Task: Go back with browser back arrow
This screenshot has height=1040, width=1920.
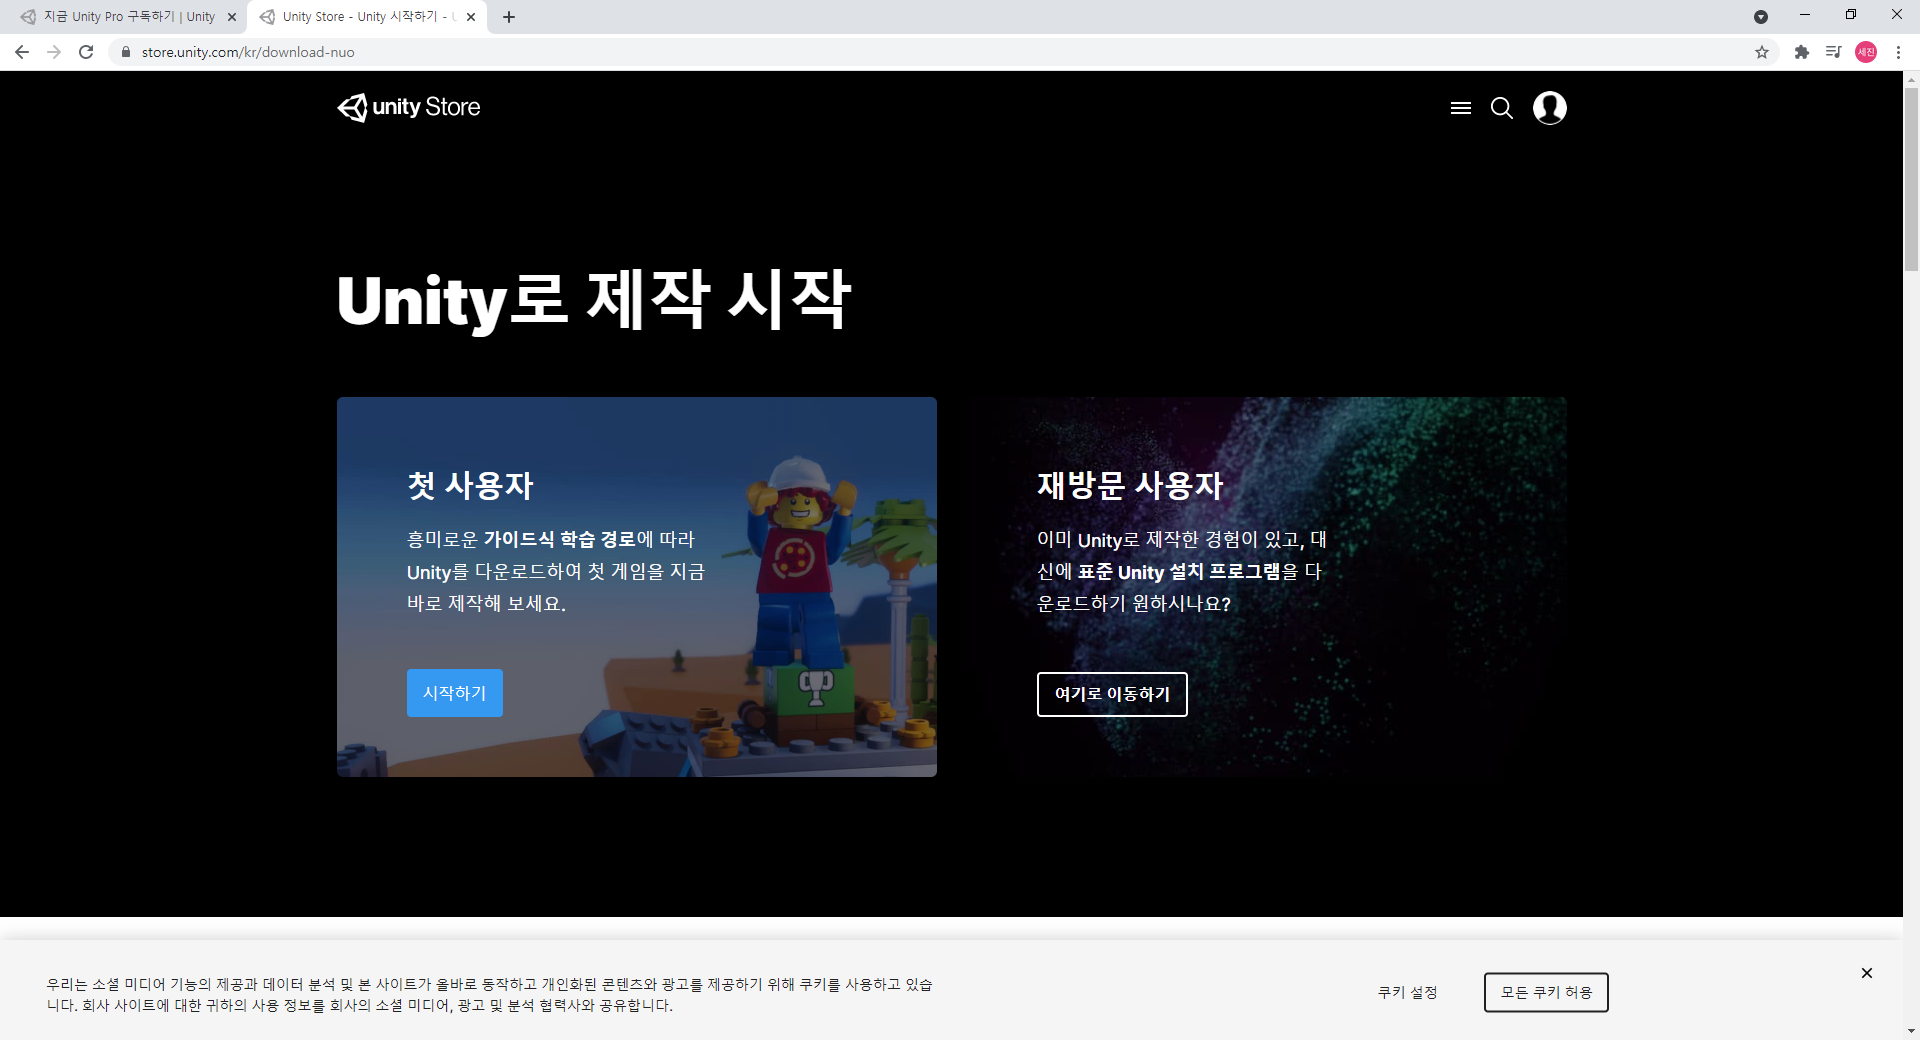Action: [22, 52]
